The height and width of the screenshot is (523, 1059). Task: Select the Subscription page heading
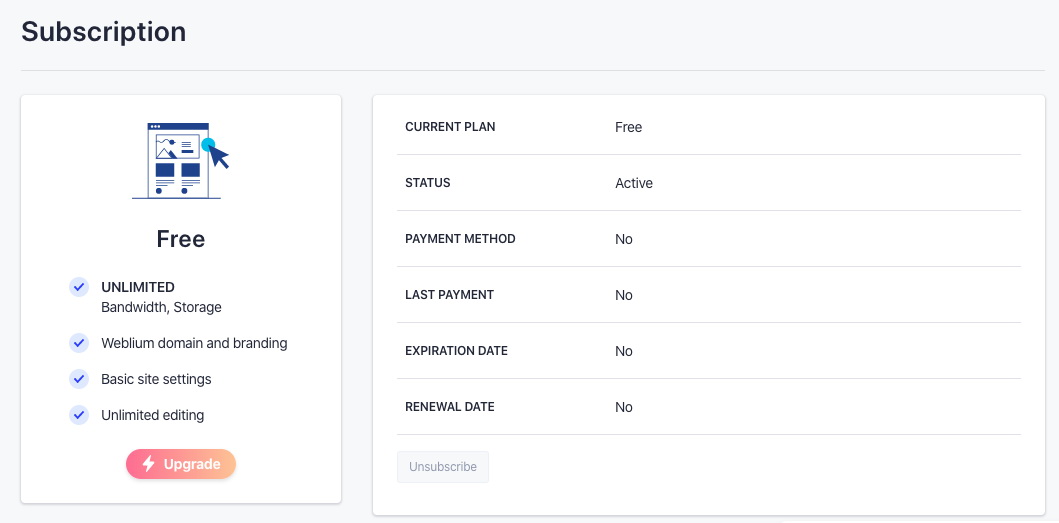(x=104, y=31)
